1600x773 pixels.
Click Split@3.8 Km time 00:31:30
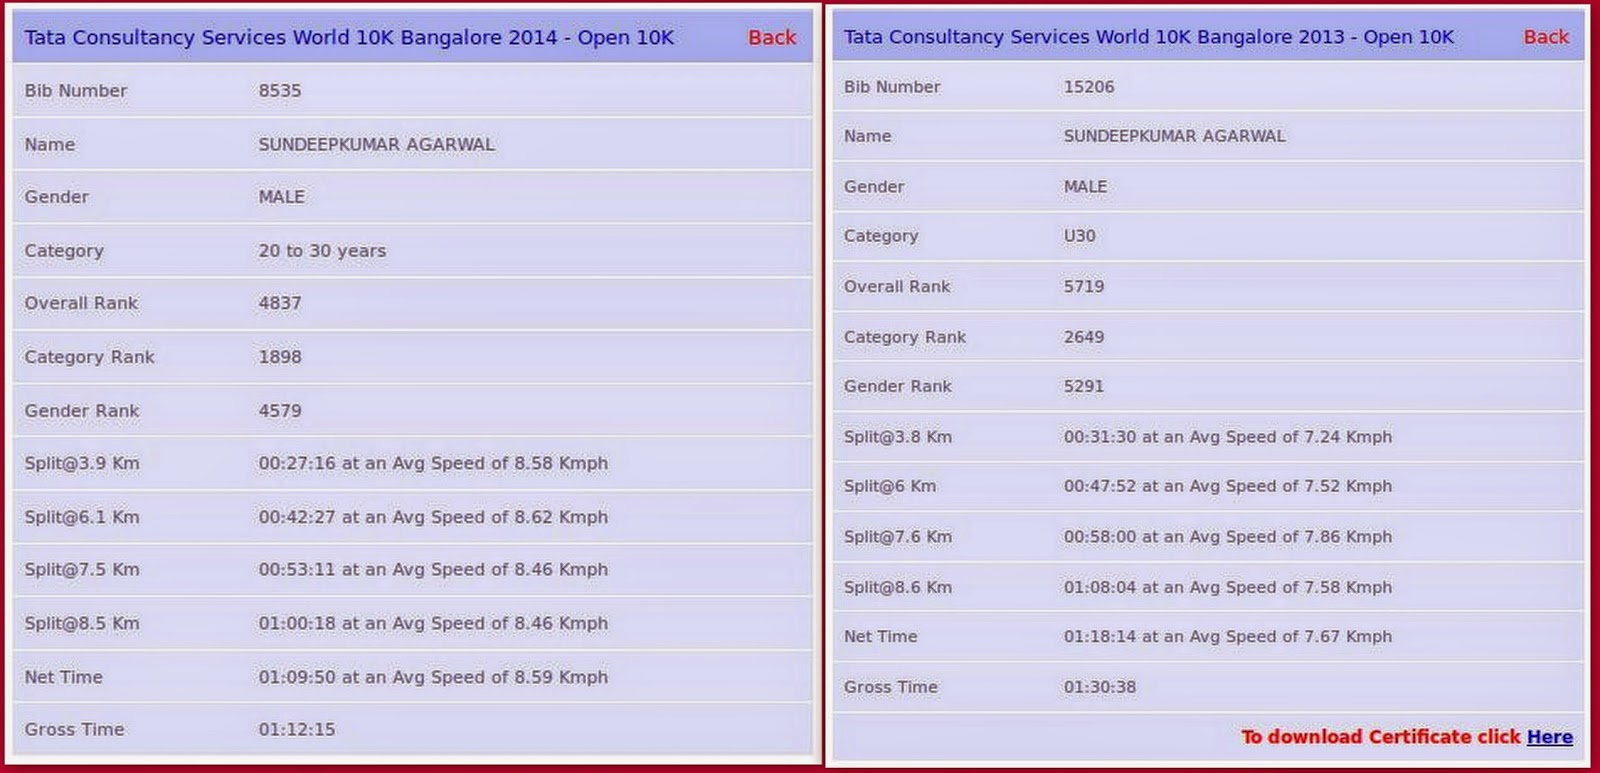(x=1100, y=437)
